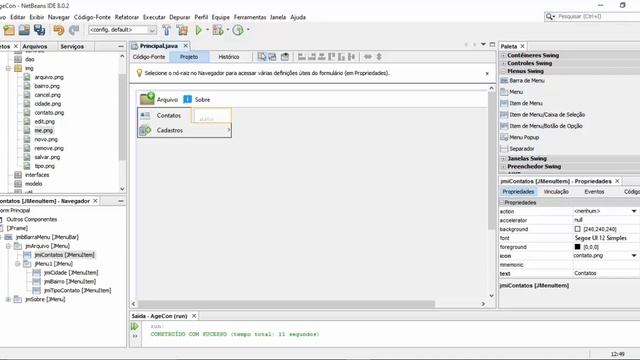Toggle horizontal resizability icon in designer toolbar
The height and width of the screenshot is (360, 640).
click(368, 57)
